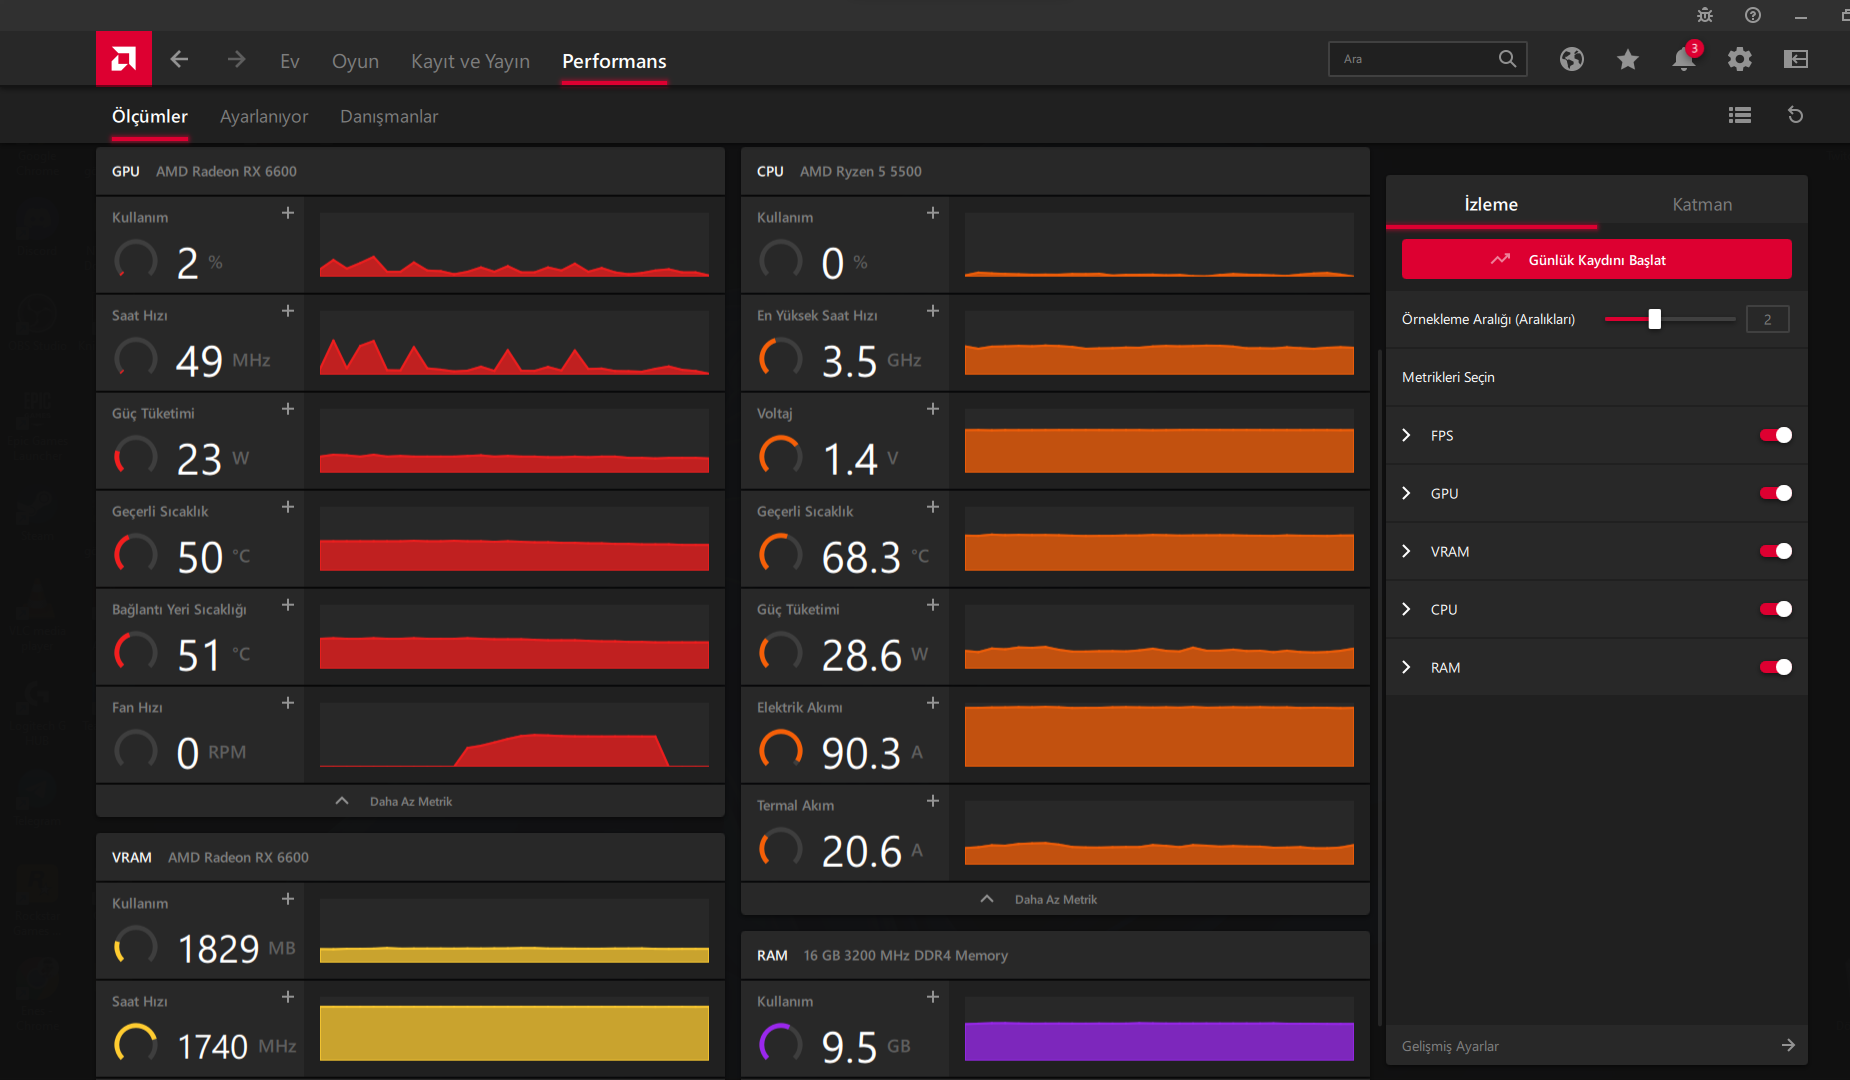
Task: Open the notifications bell icon
Action: click(x=1684, y=59)
